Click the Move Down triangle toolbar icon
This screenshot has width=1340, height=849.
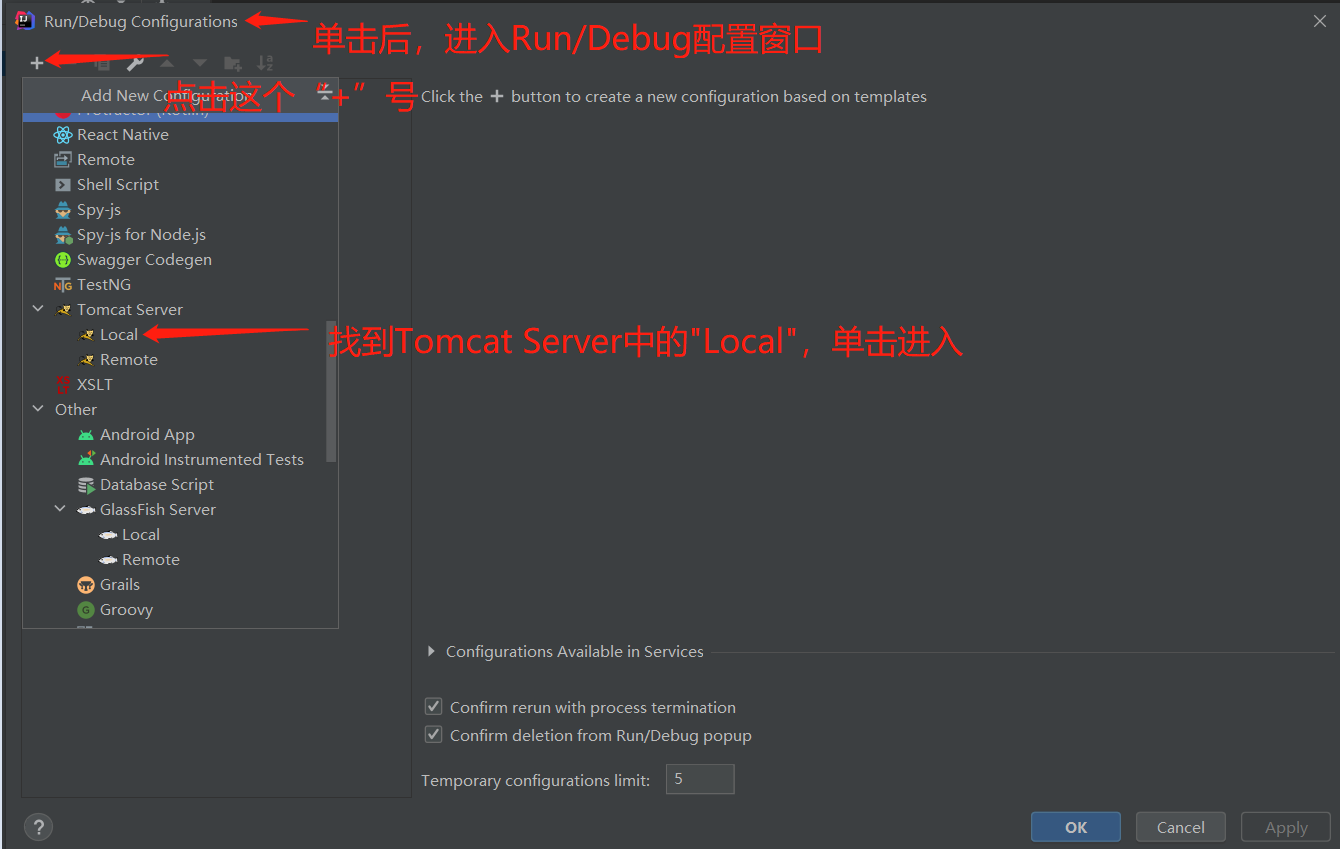[200, 63]
